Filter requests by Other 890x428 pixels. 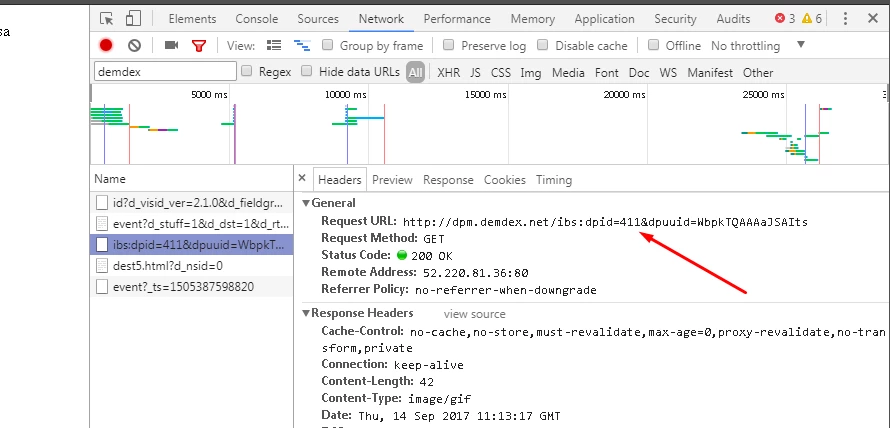[758, 73]
